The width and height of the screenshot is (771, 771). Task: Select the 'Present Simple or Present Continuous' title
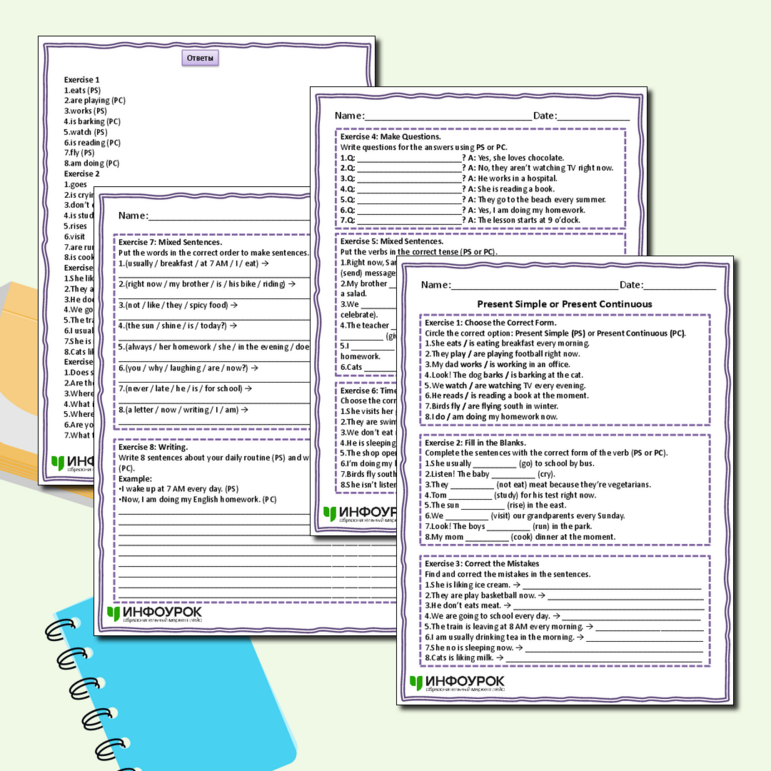(x=565, y=304)
